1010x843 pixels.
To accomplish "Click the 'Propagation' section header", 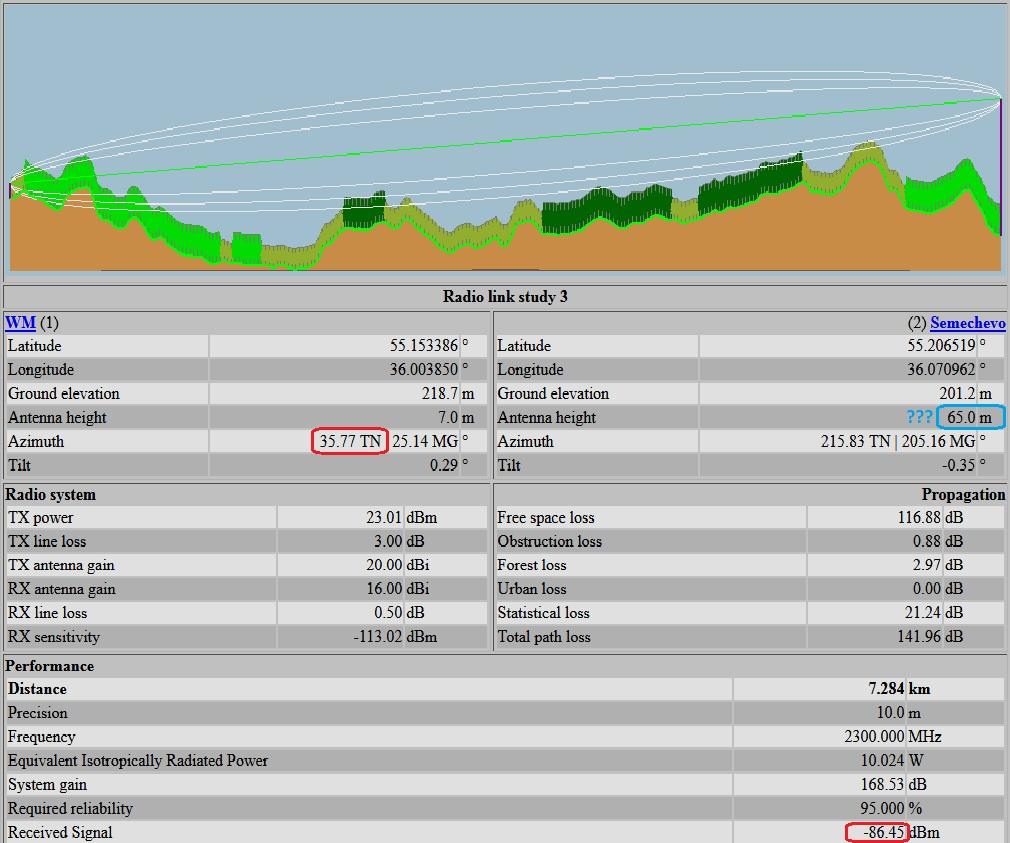I will [963, 495].
